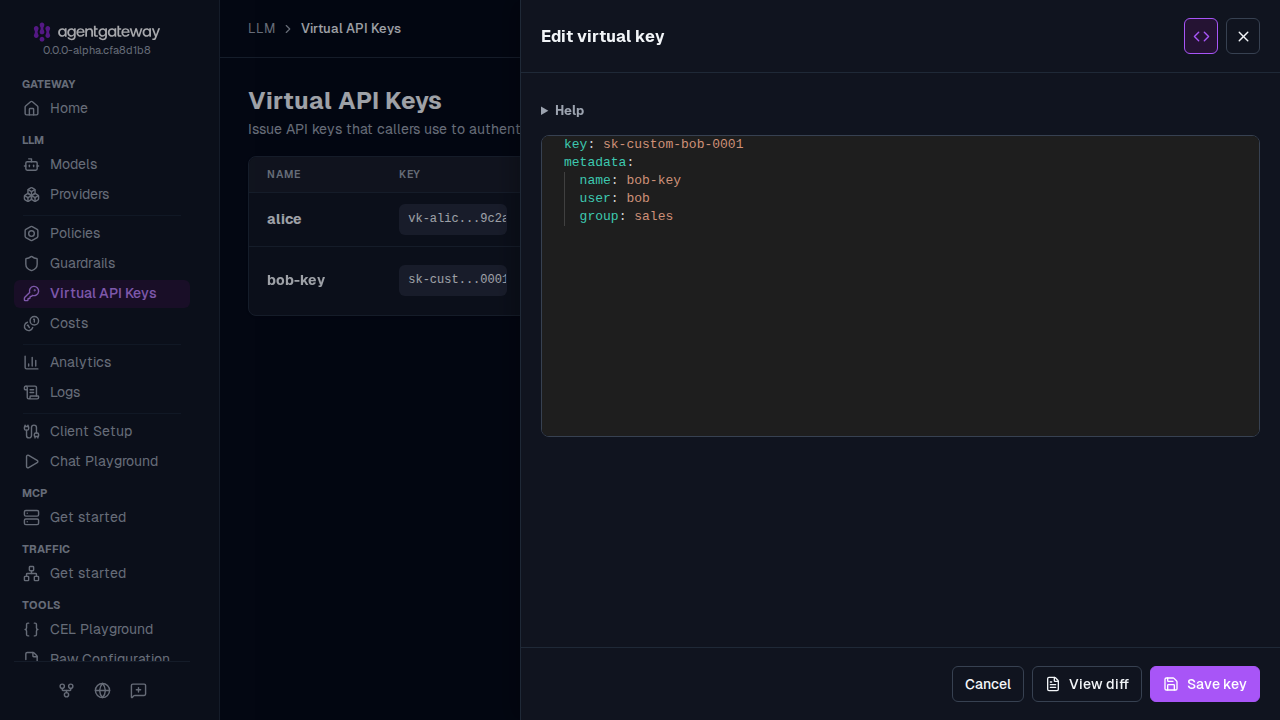Click the version label 0.0.0-alpha.cfa8d1b8
This screenshot has width=1280, height=720.
(97, 50)
